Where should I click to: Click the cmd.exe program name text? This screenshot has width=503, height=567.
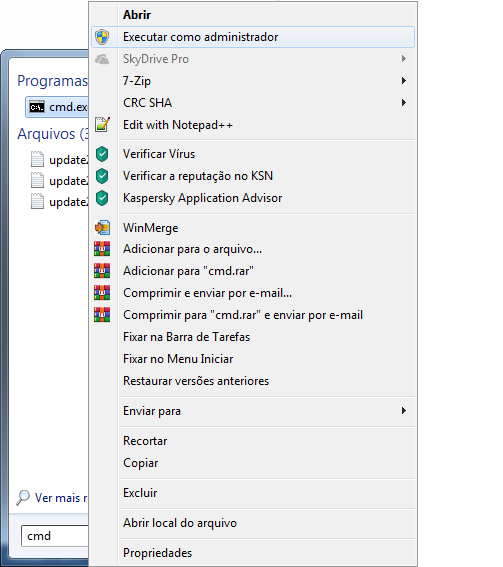click(68, 107)
